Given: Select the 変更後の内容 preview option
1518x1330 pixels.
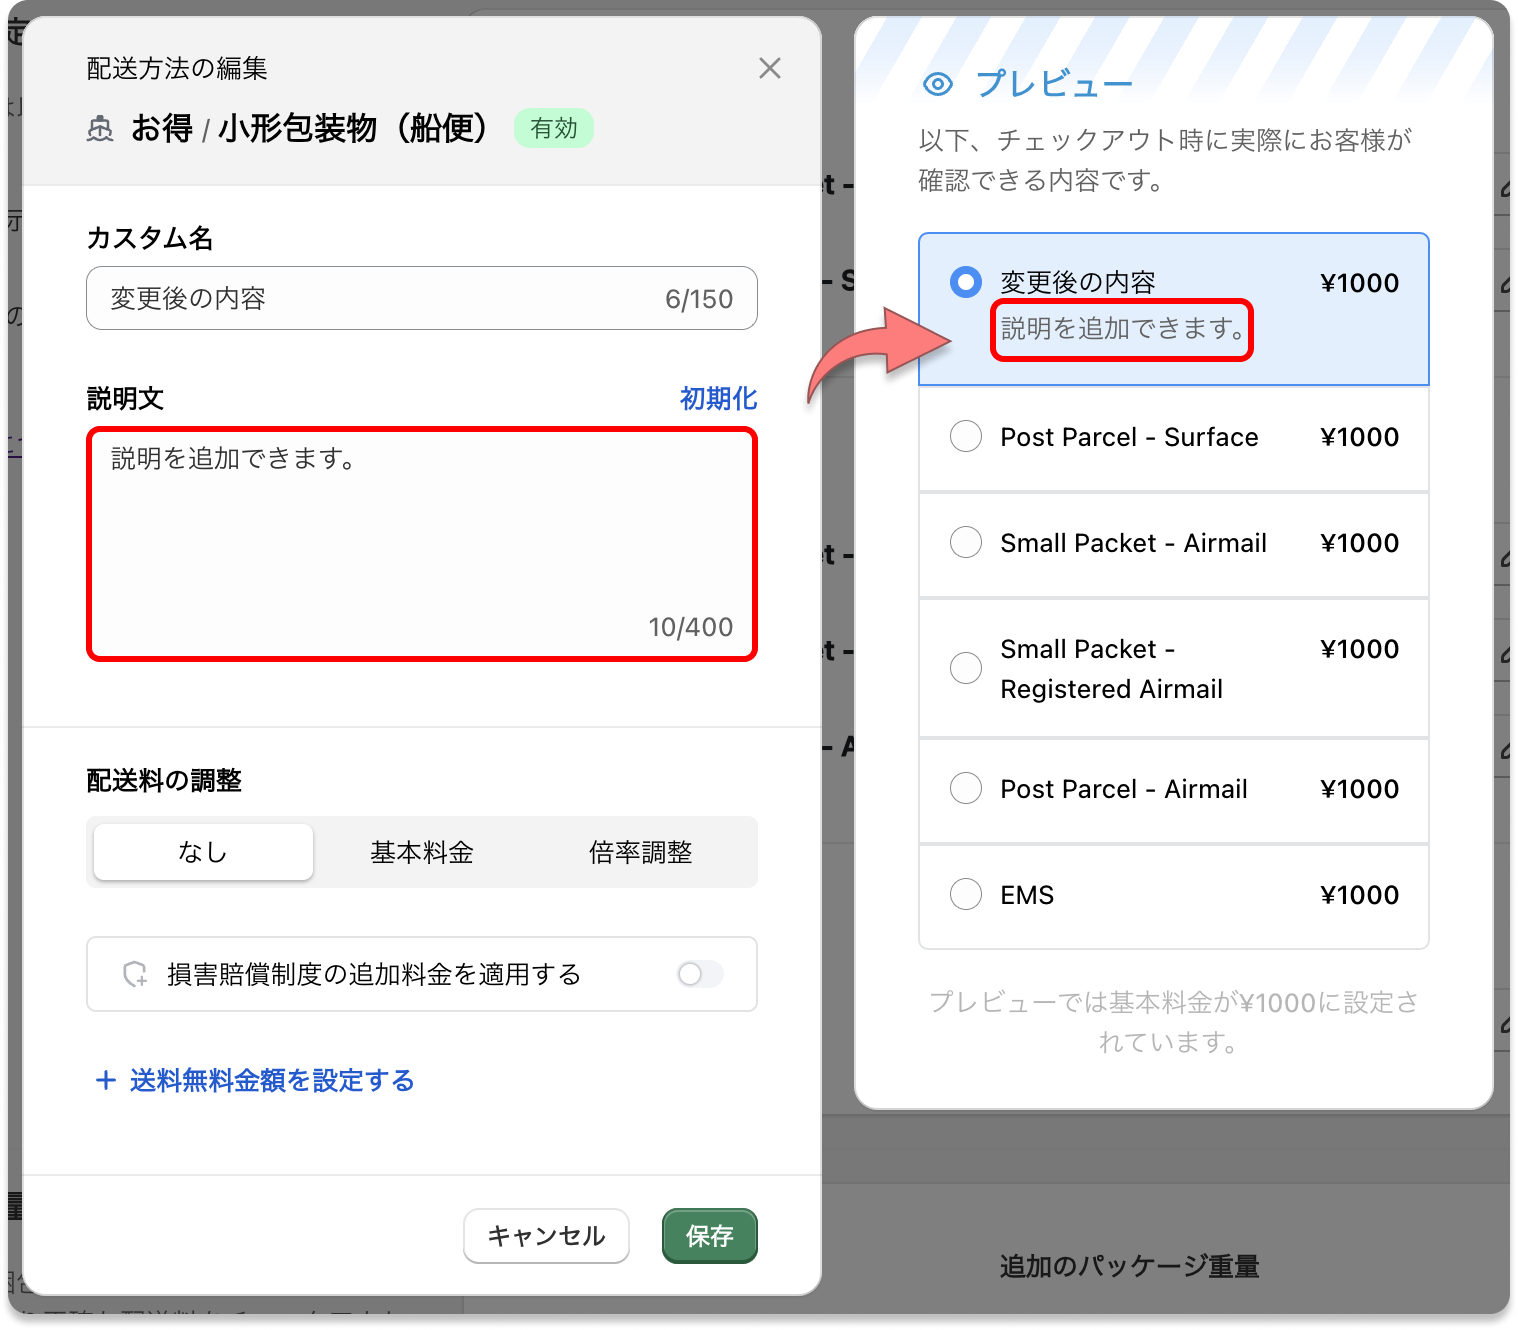Looking at the screenshot, I should click(x=965, y=282).
